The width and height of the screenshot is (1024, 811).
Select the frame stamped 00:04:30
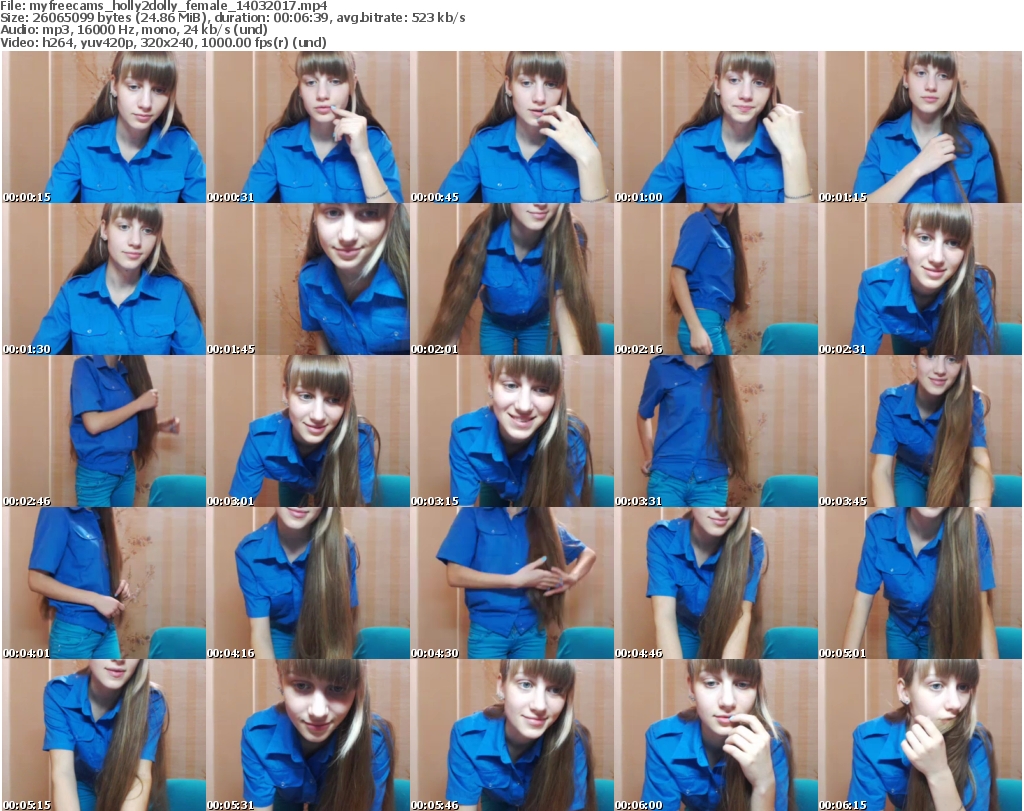tap(512, 583)
